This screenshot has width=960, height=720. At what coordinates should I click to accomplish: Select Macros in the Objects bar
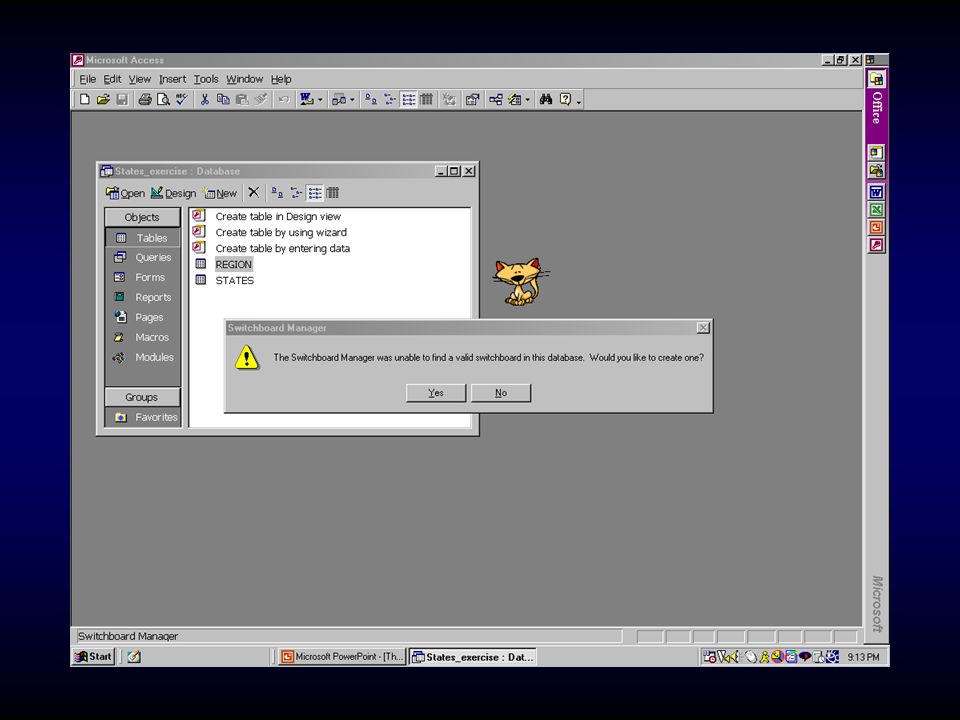(x=143, y=337)
